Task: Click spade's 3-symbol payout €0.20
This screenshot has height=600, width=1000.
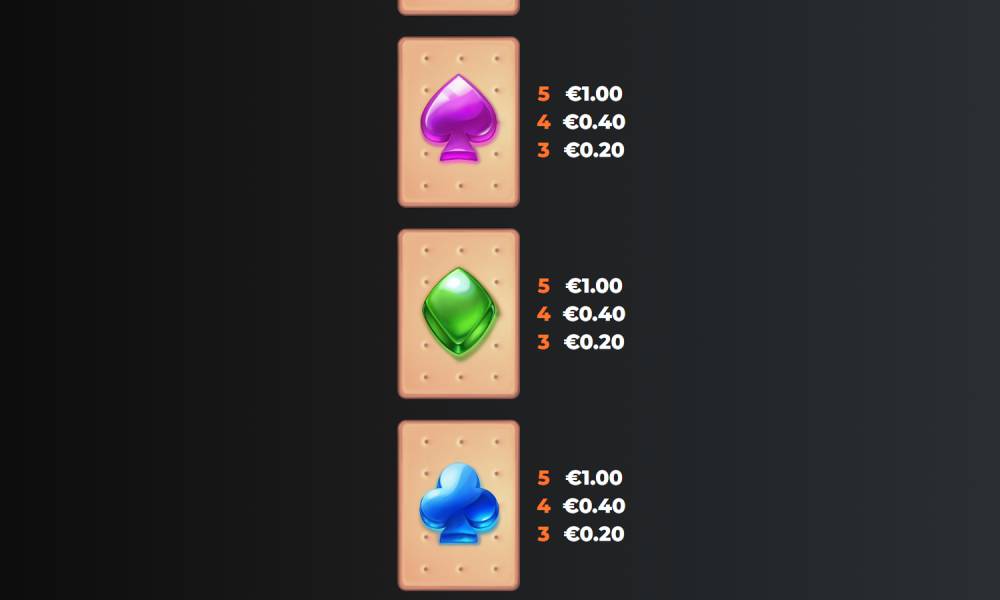Action: (594, 150)
